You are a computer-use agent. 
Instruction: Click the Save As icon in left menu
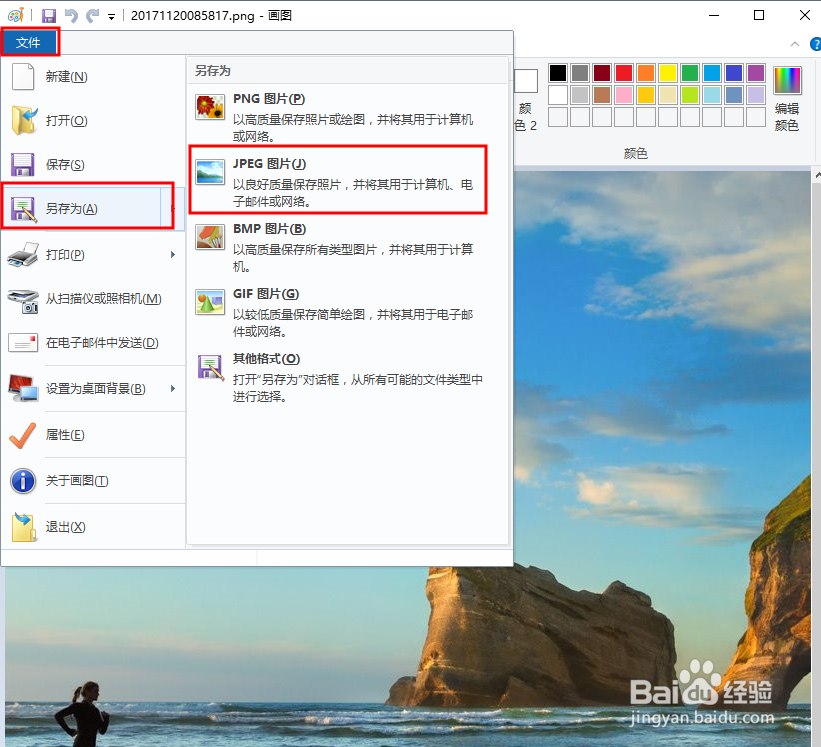click(24, 209)
